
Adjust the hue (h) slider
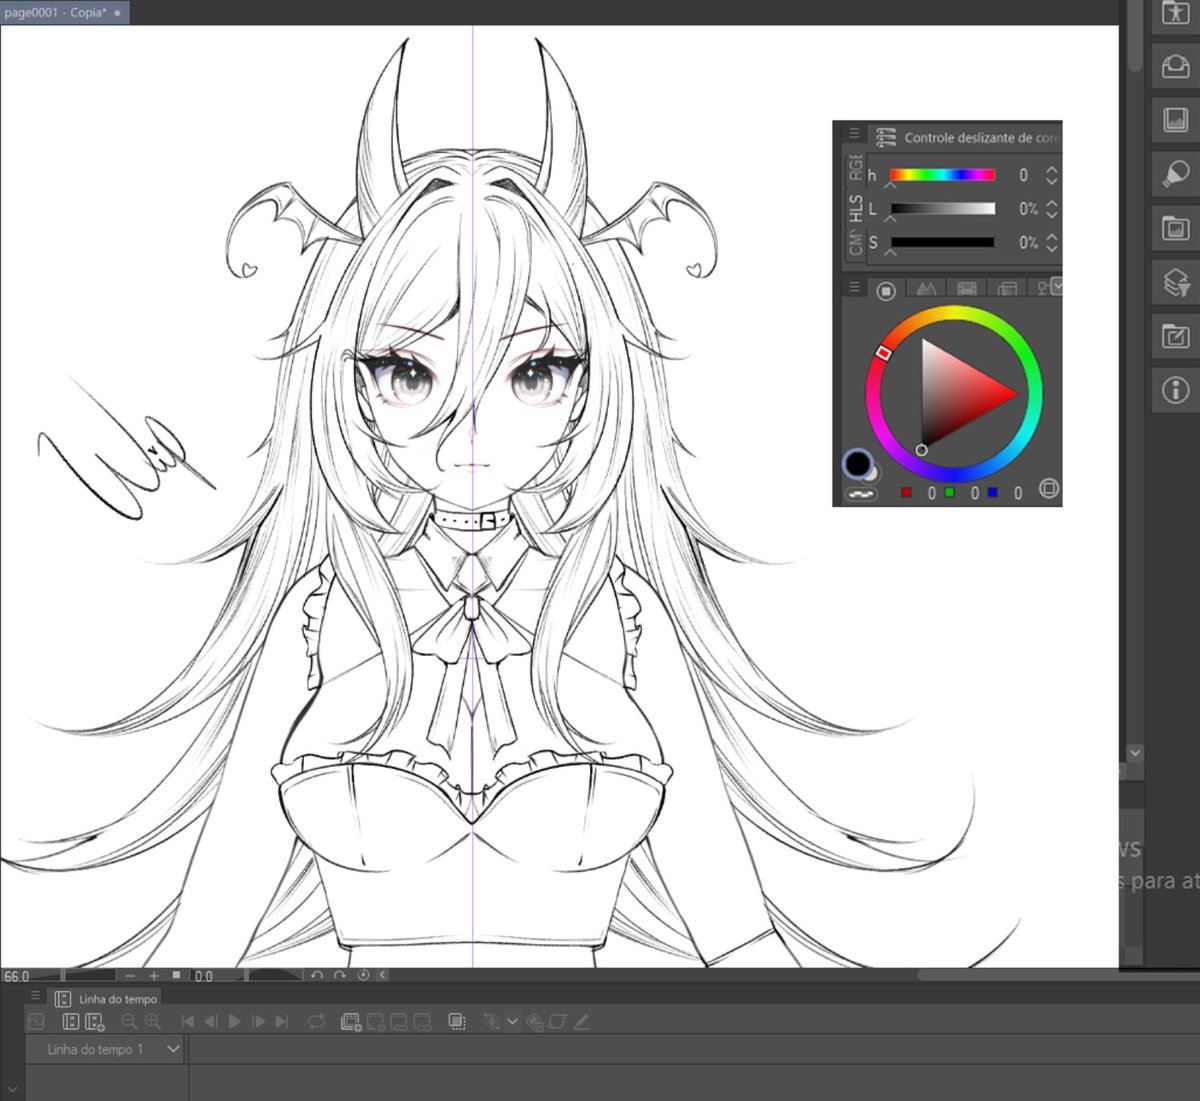pyautogui.click(x=942, y=175)
